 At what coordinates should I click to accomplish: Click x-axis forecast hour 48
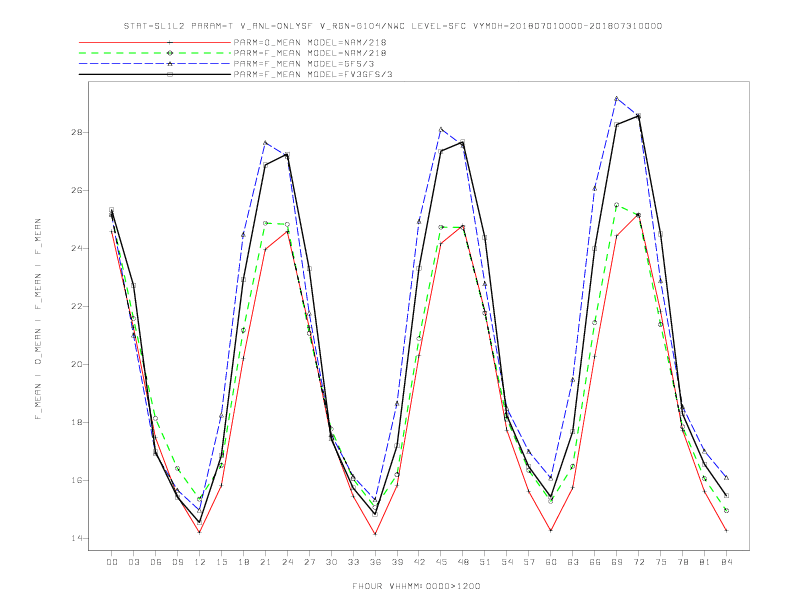[x=463, y=562]
